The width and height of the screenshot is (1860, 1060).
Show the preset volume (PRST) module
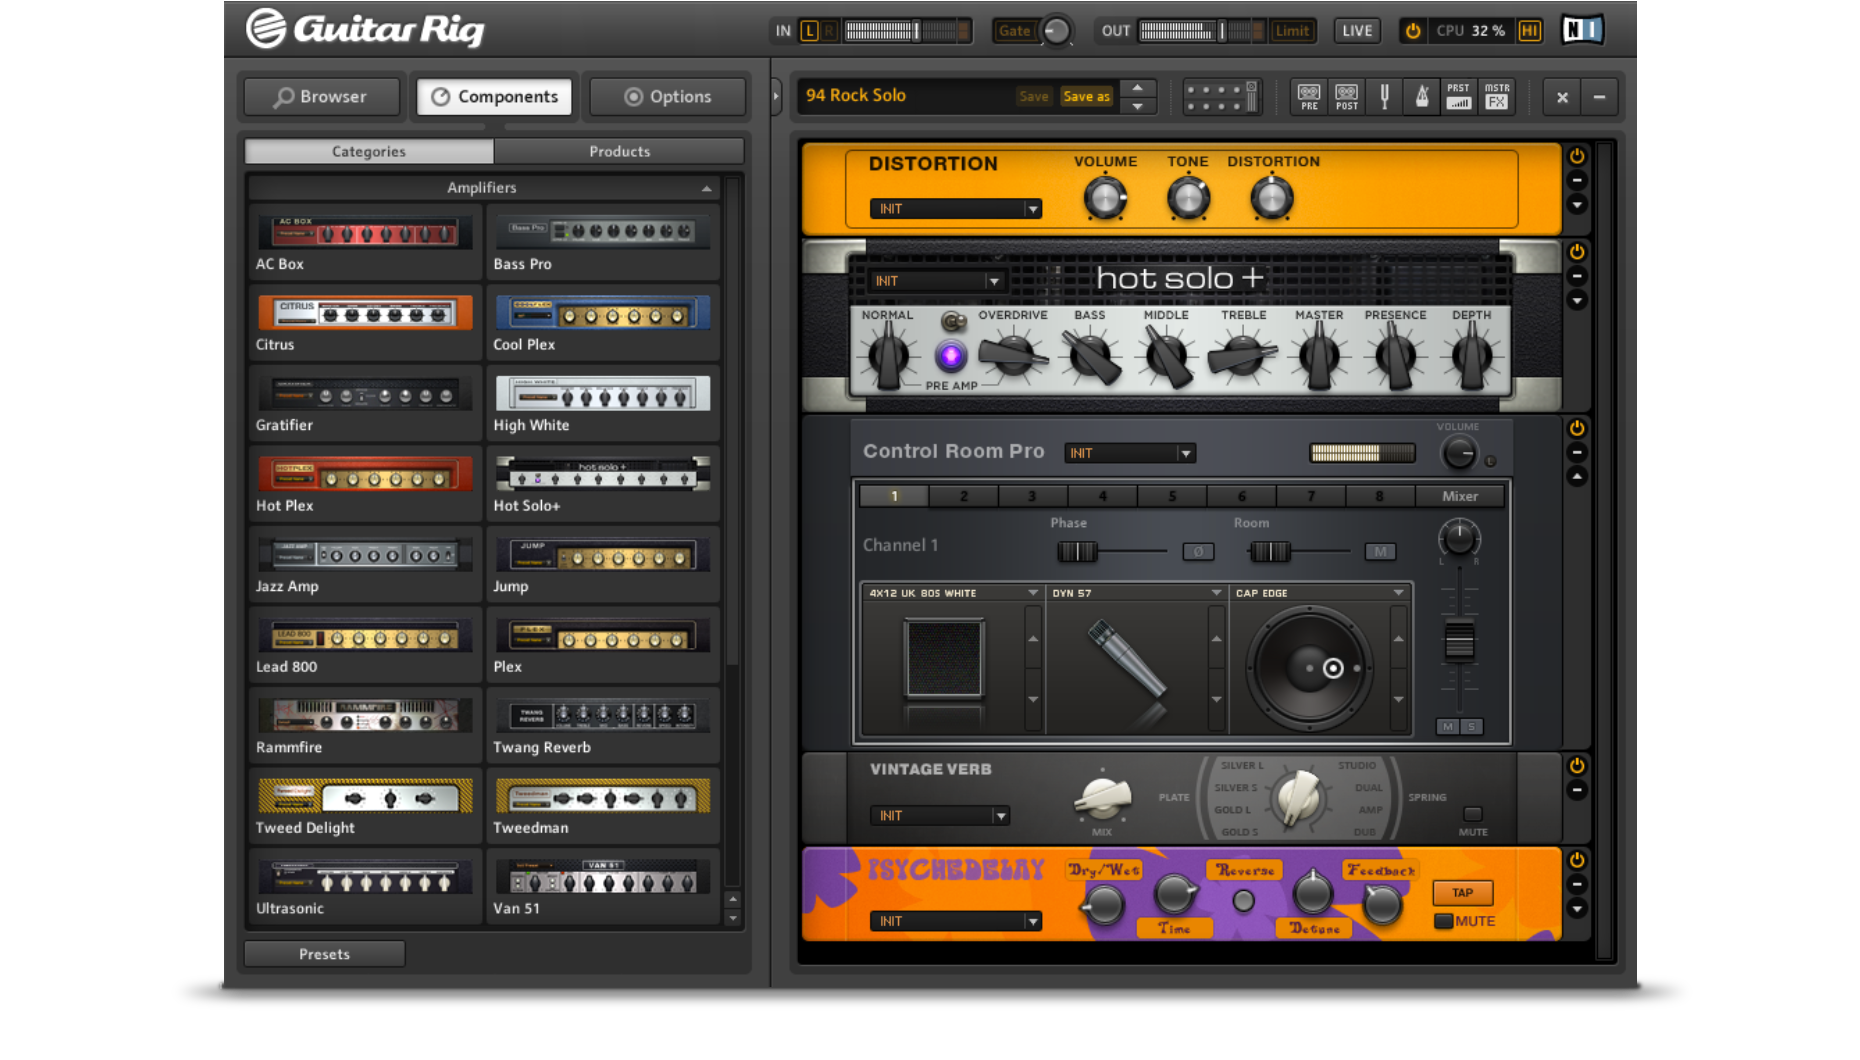pyautogui.click(x=1459, y=97)
